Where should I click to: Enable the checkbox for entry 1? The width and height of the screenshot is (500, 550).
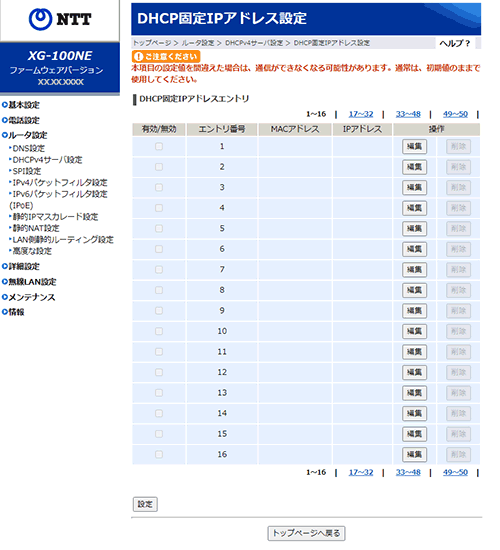pyautogui.click(x=159, y=146)
